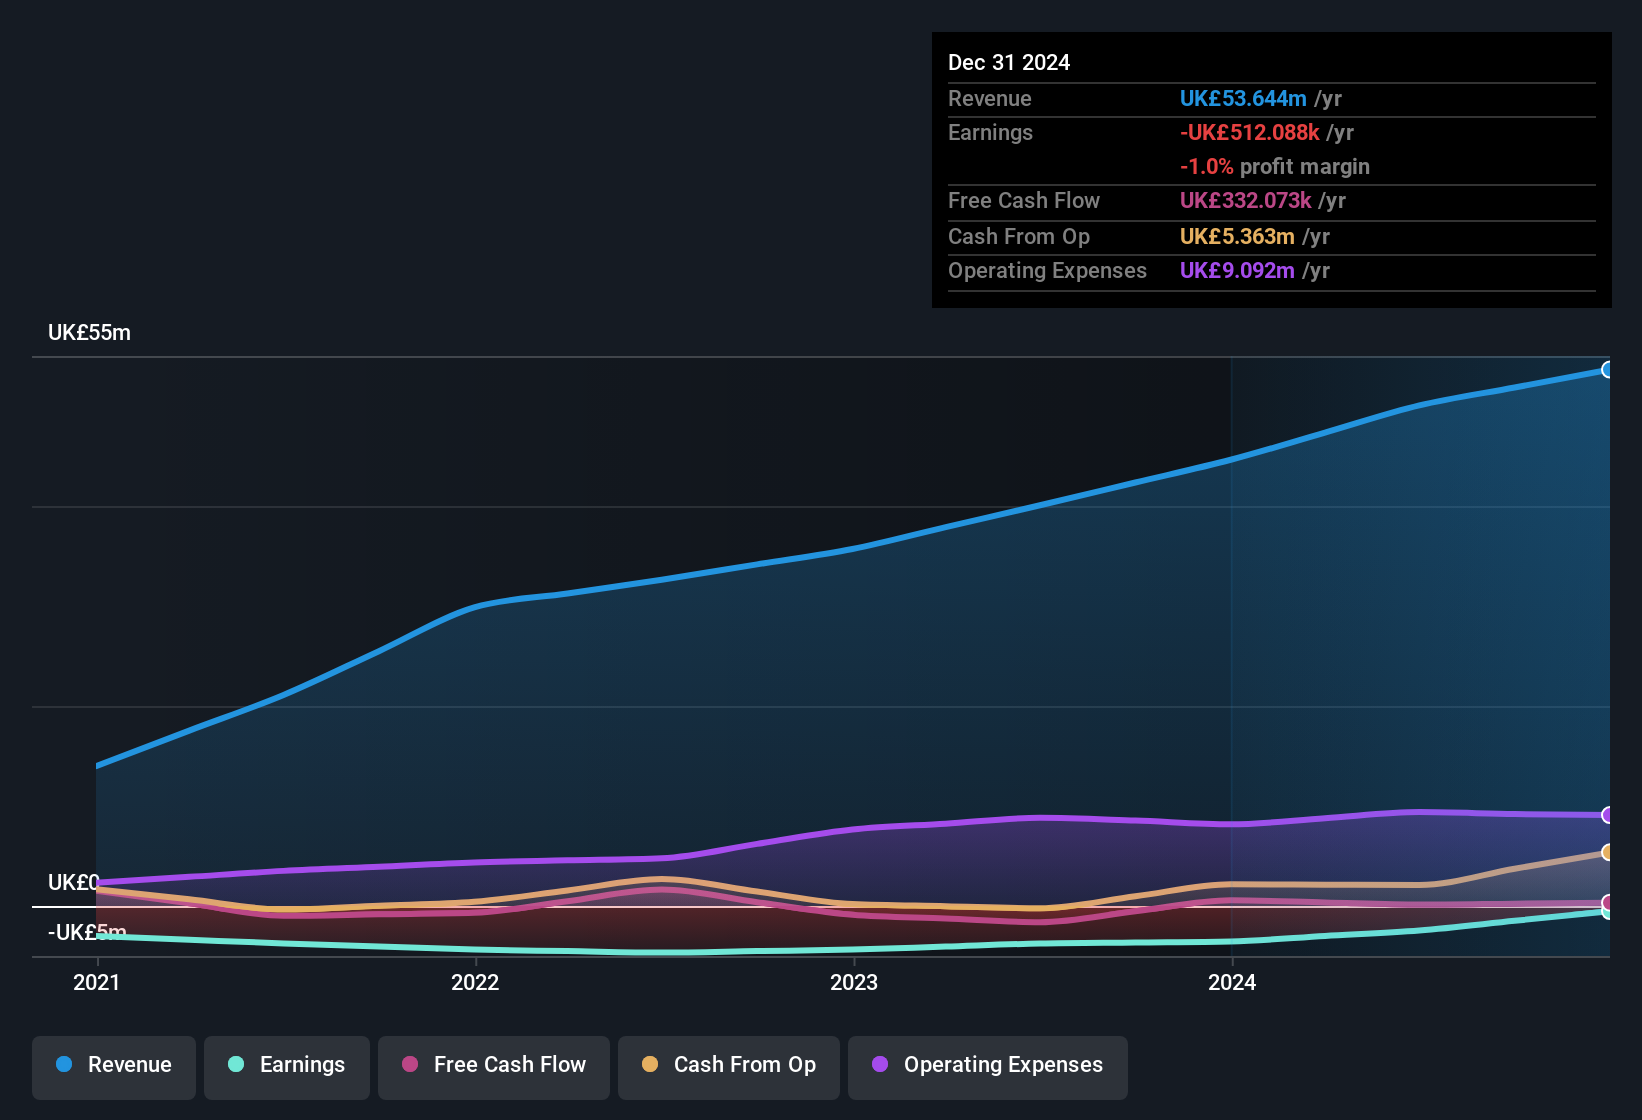The height and width of the screenshot is (1120, 1642).
Task: Click the Earnings row label in tooltip
Action: (x=990, y=133)
